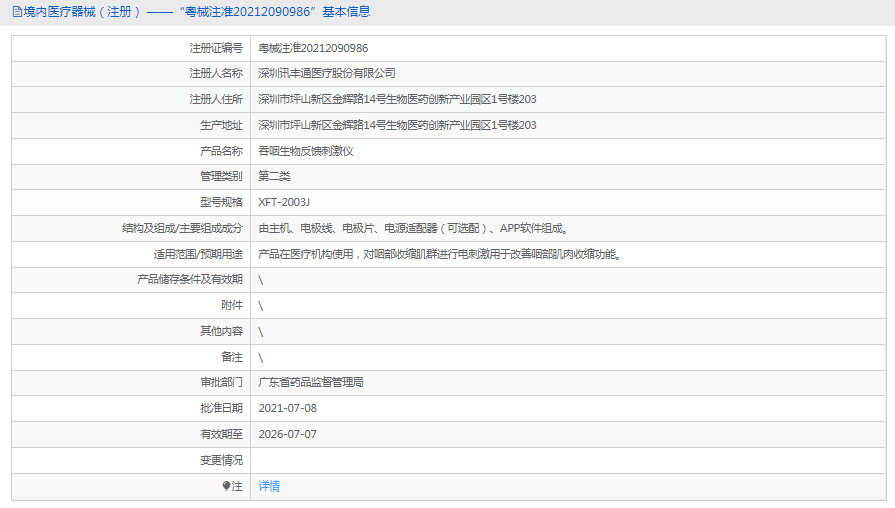Screen dimensions: 895x508
Task: Click the backslash value in 其他内容 row
Action: [x=261, y=332]
